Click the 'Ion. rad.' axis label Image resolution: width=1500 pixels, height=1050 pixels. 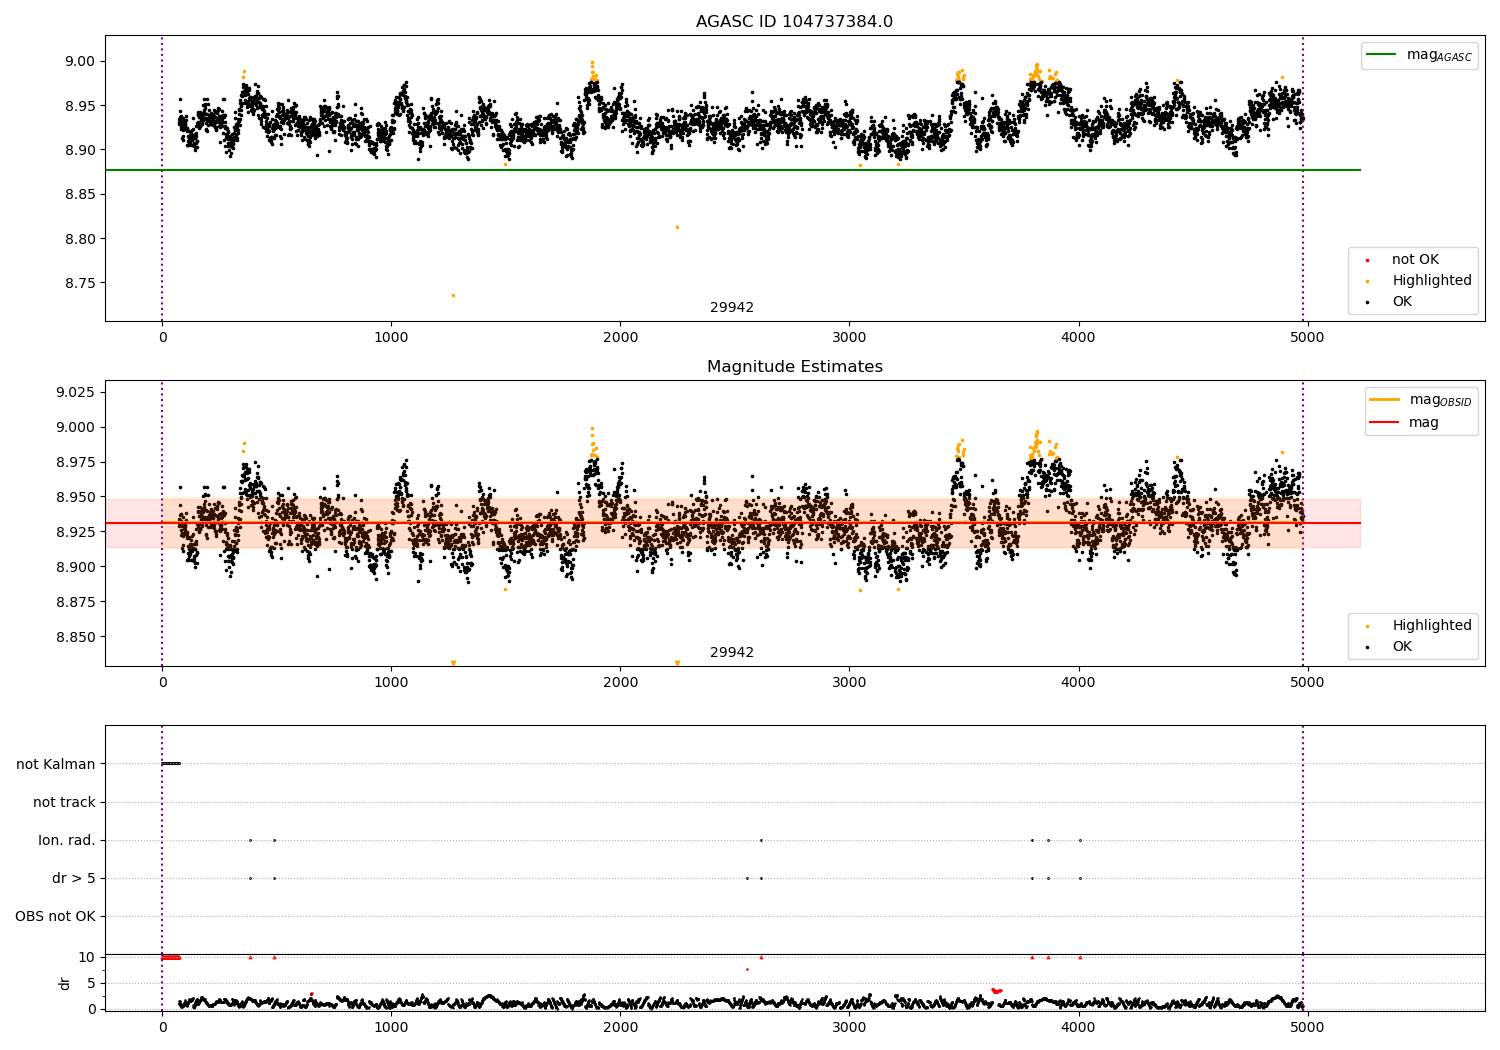[x=67, y=840]
